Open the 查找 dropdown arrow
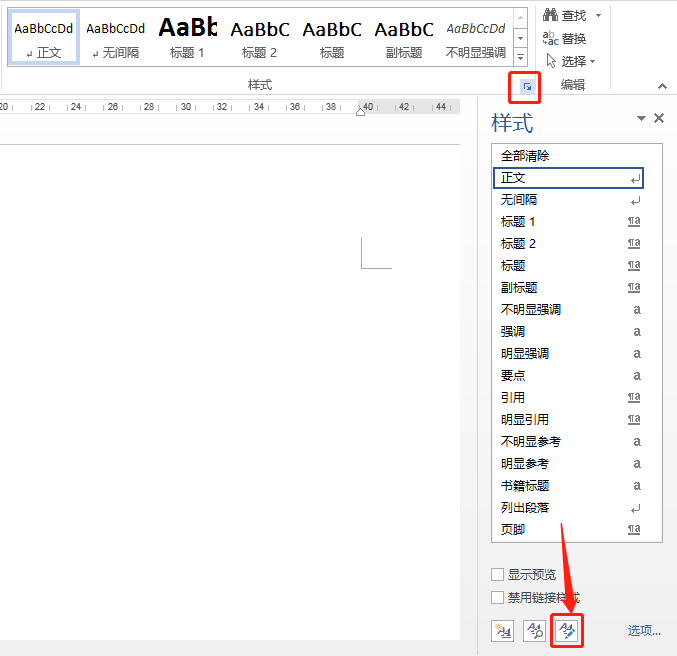 [598, 16]
